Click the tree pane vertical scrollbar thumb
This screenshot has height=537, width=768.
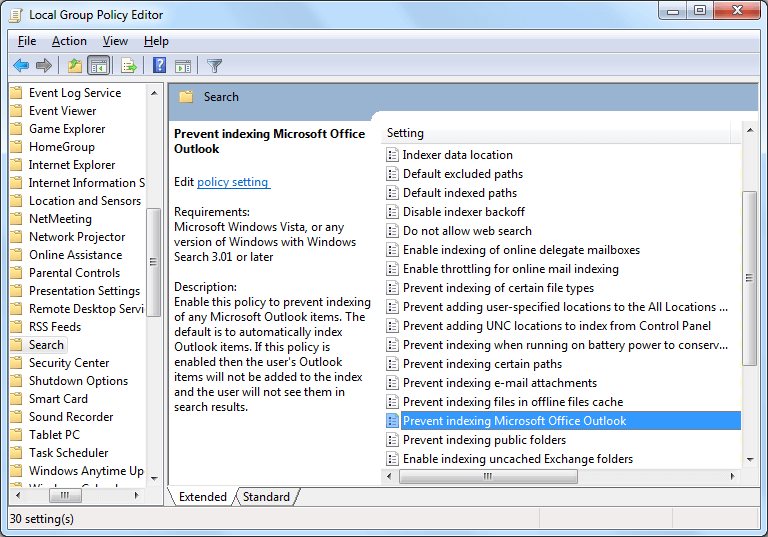pyautogui.click(x=153, y=262)
